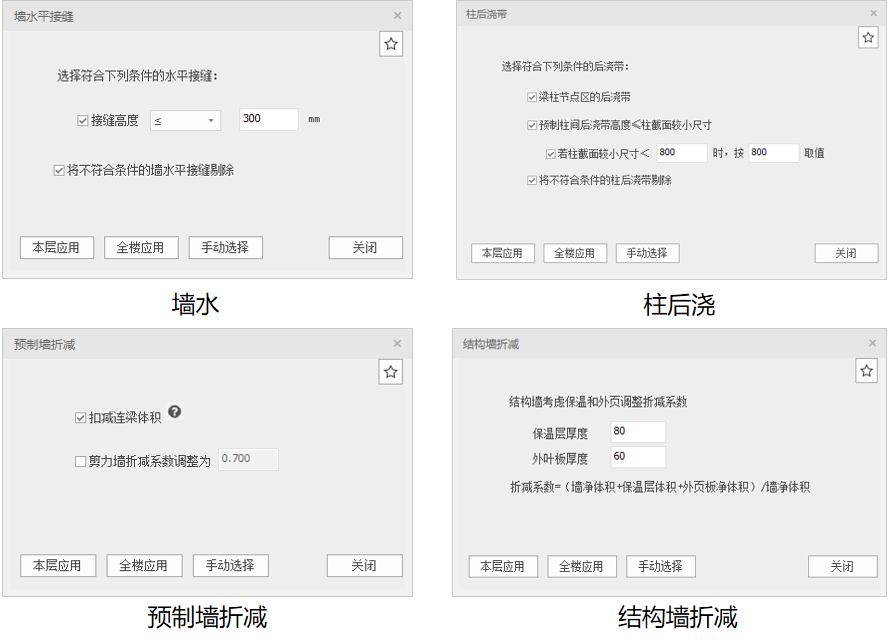Open the ≤ comparison dropdown for 接缝高度

(185, 121)
